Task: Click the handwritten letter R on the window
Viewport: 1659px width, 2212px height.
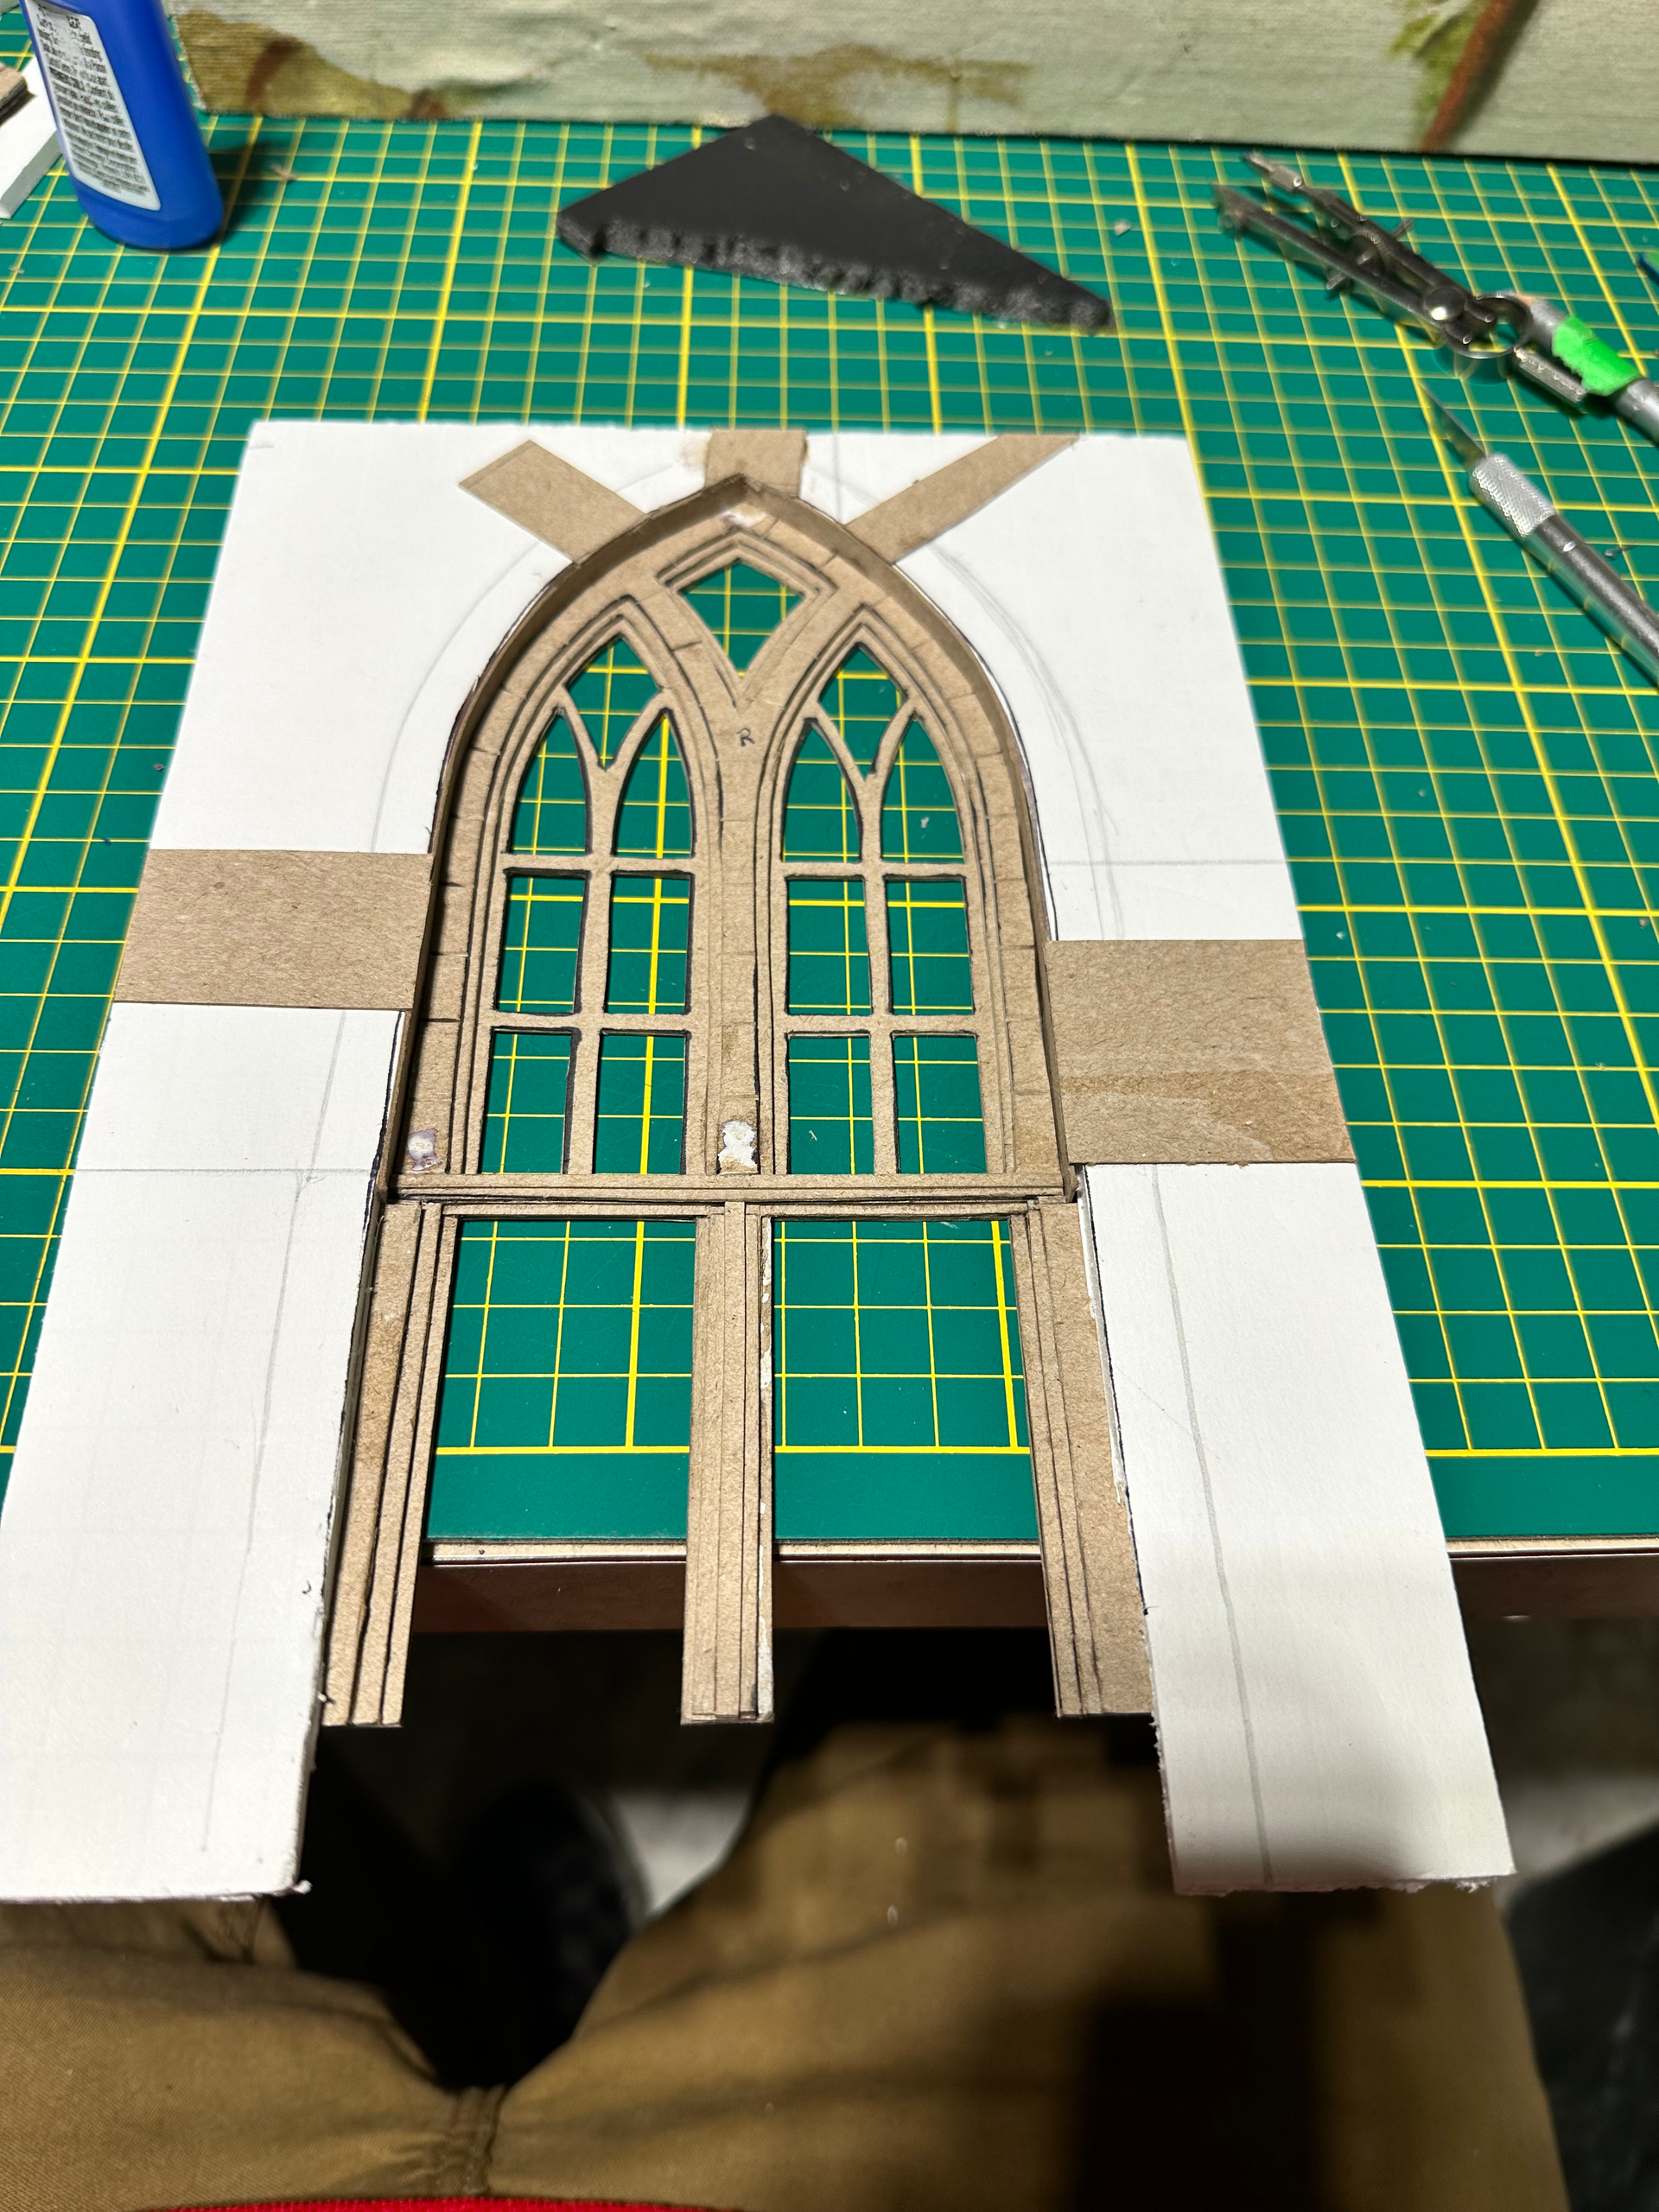Action: pyautogui.click(x=744, y=739)
